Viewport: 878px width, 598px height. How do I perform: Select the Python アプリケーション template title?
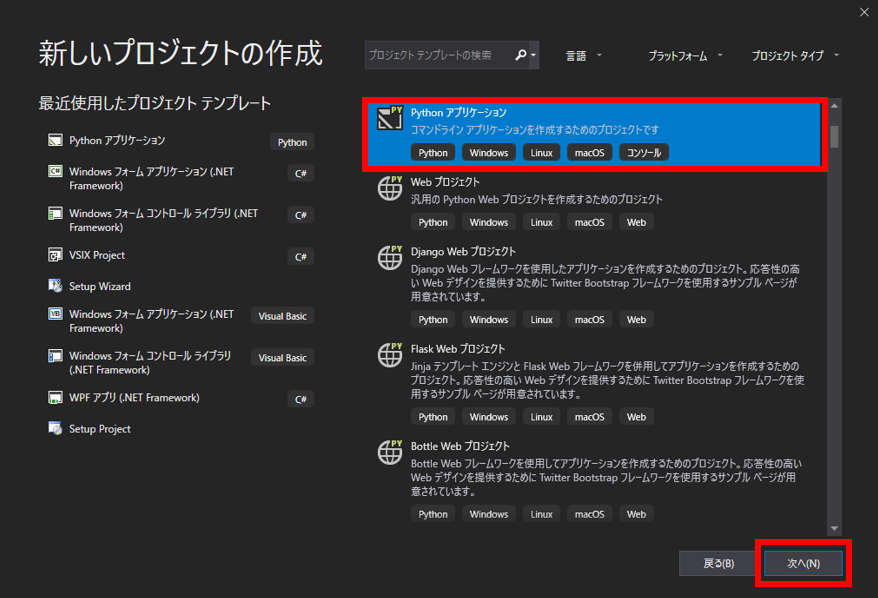pyautogui.click(x=459, y=113)
